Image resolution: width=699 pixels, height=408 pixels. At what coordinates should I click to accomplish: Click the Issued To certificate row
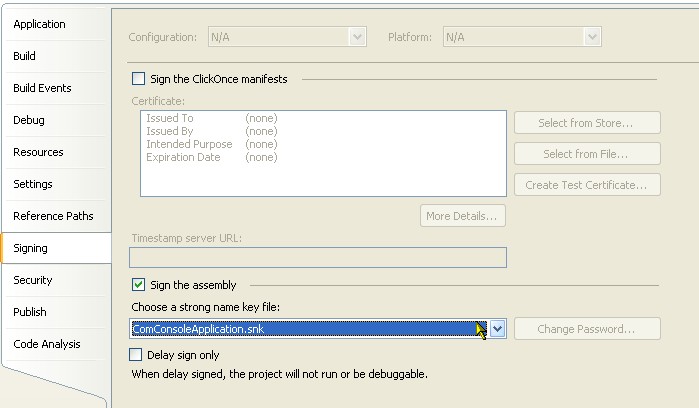pos(212,118)
